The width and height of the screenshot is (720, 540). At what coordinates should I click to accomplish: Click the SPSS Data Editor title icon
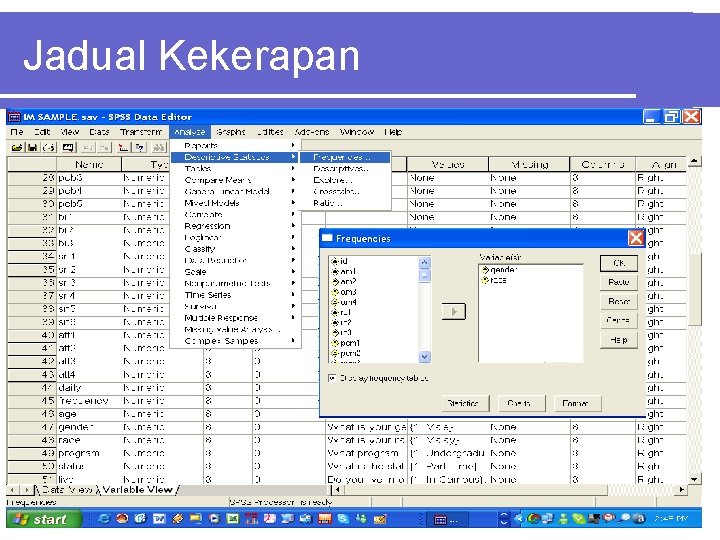tap(15, 117)
